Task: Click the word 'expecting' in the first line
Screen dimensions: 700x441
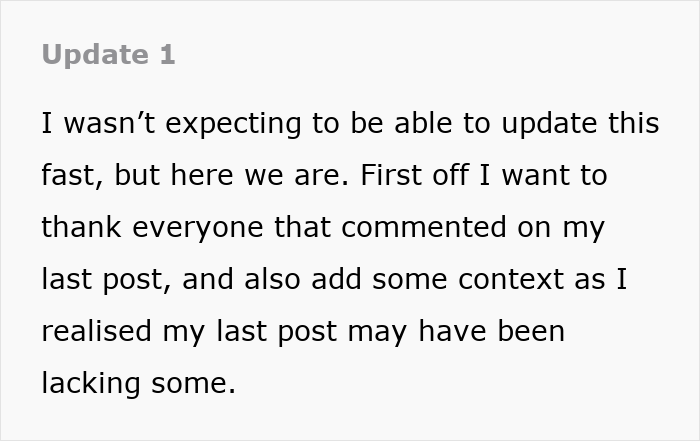Action: click(x=233, y=124)
